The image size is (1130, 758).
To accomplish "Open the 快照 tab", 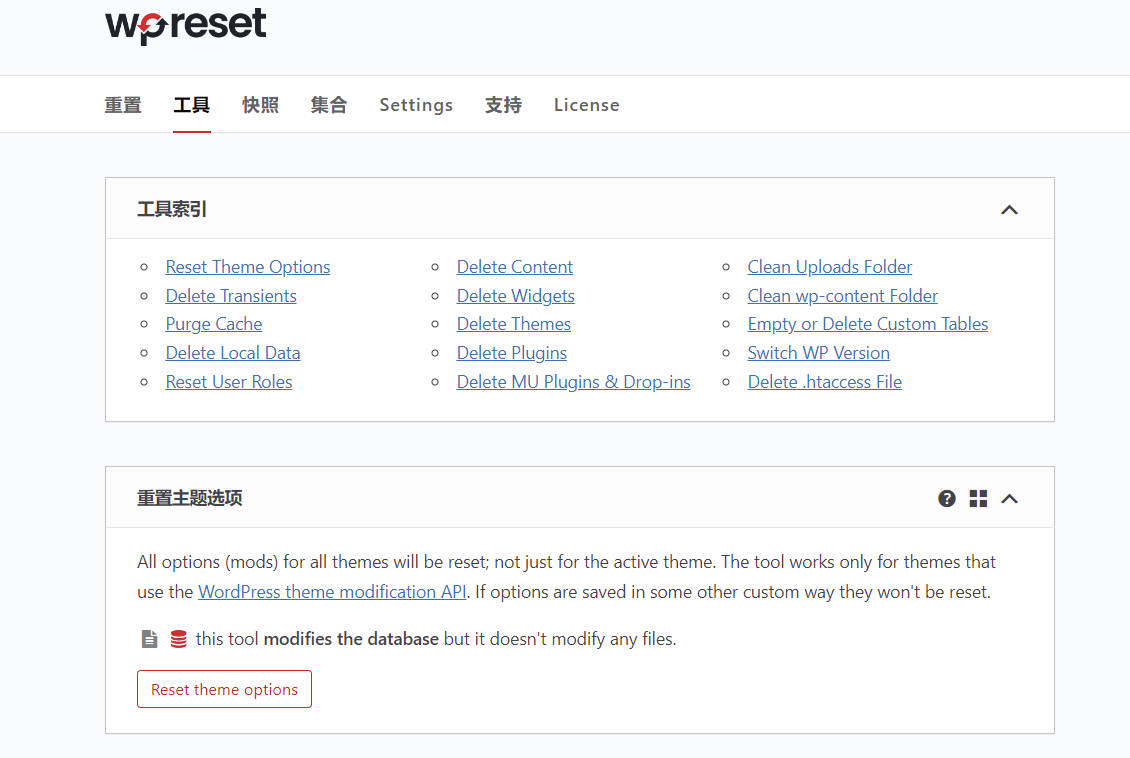I will pos(260,105).
